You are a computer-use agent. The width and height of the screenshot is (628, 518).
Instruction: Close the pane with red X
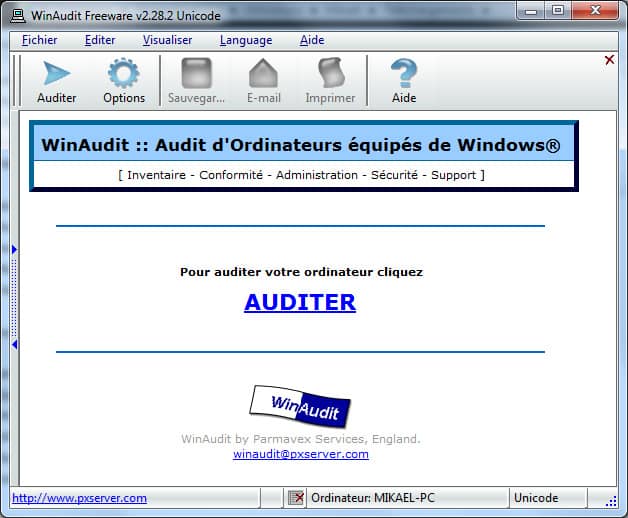click(609, 60)
